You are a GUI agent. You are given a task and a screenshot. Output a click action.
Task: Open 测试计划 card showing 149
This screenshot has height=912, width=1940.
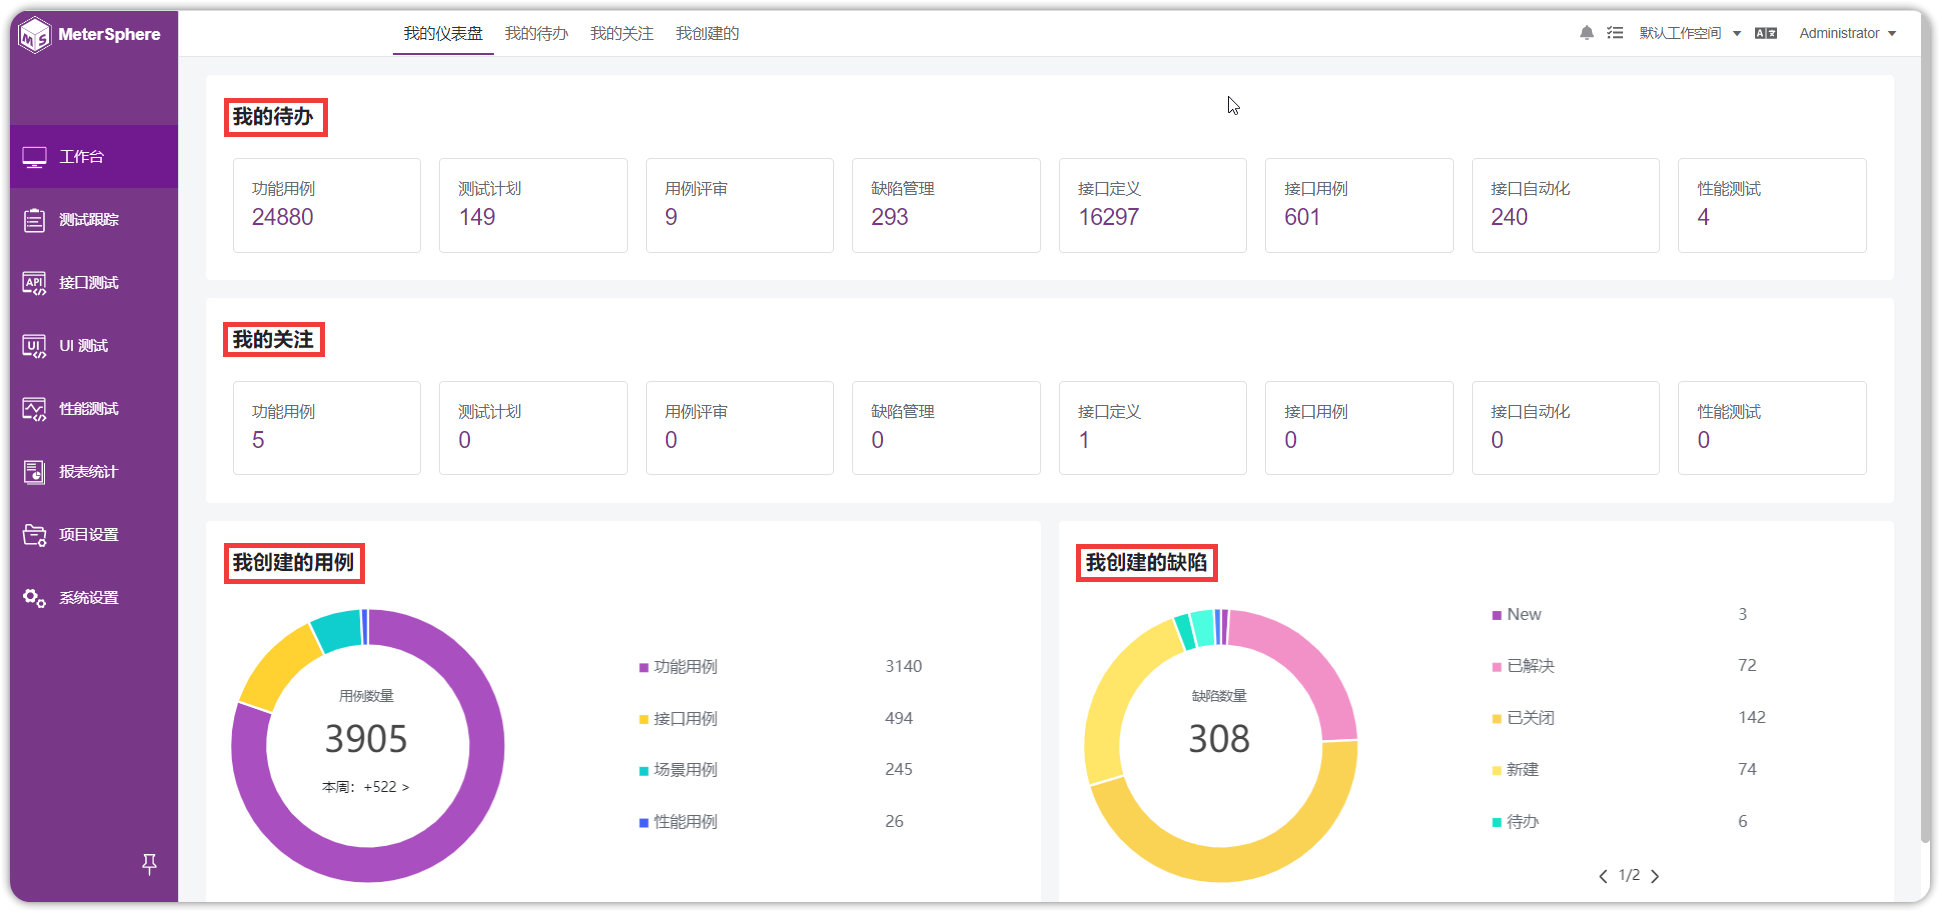click(x=533, y=205)
